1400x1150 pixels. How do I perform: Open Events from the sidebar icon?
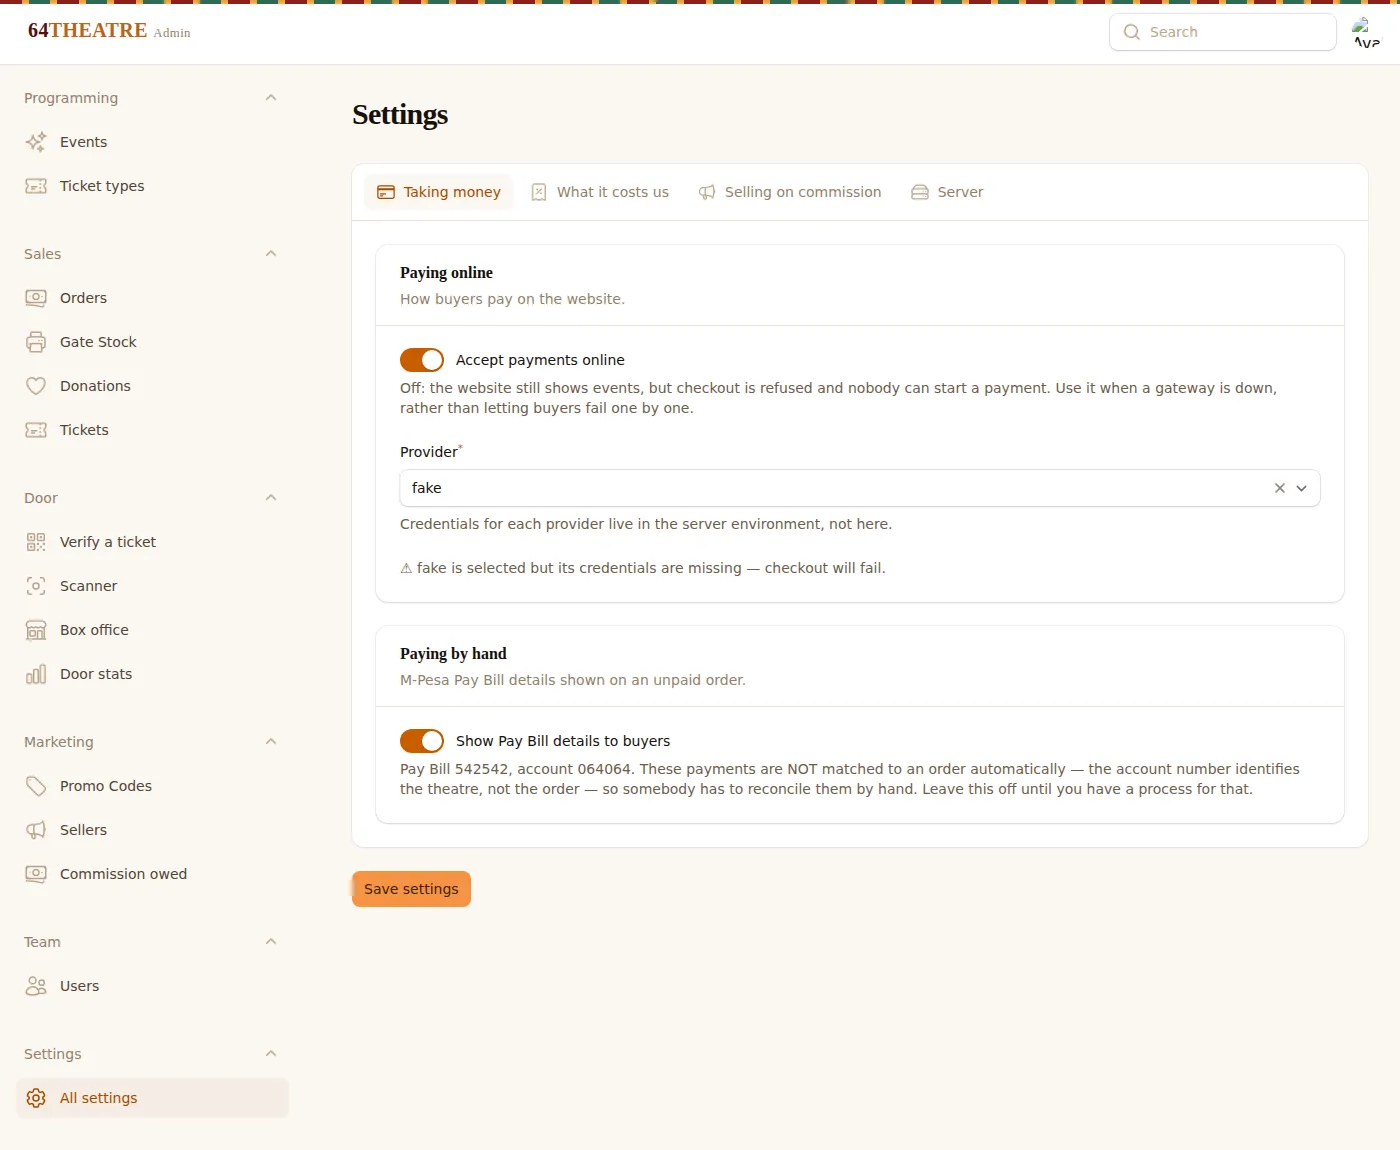point(36,142)
